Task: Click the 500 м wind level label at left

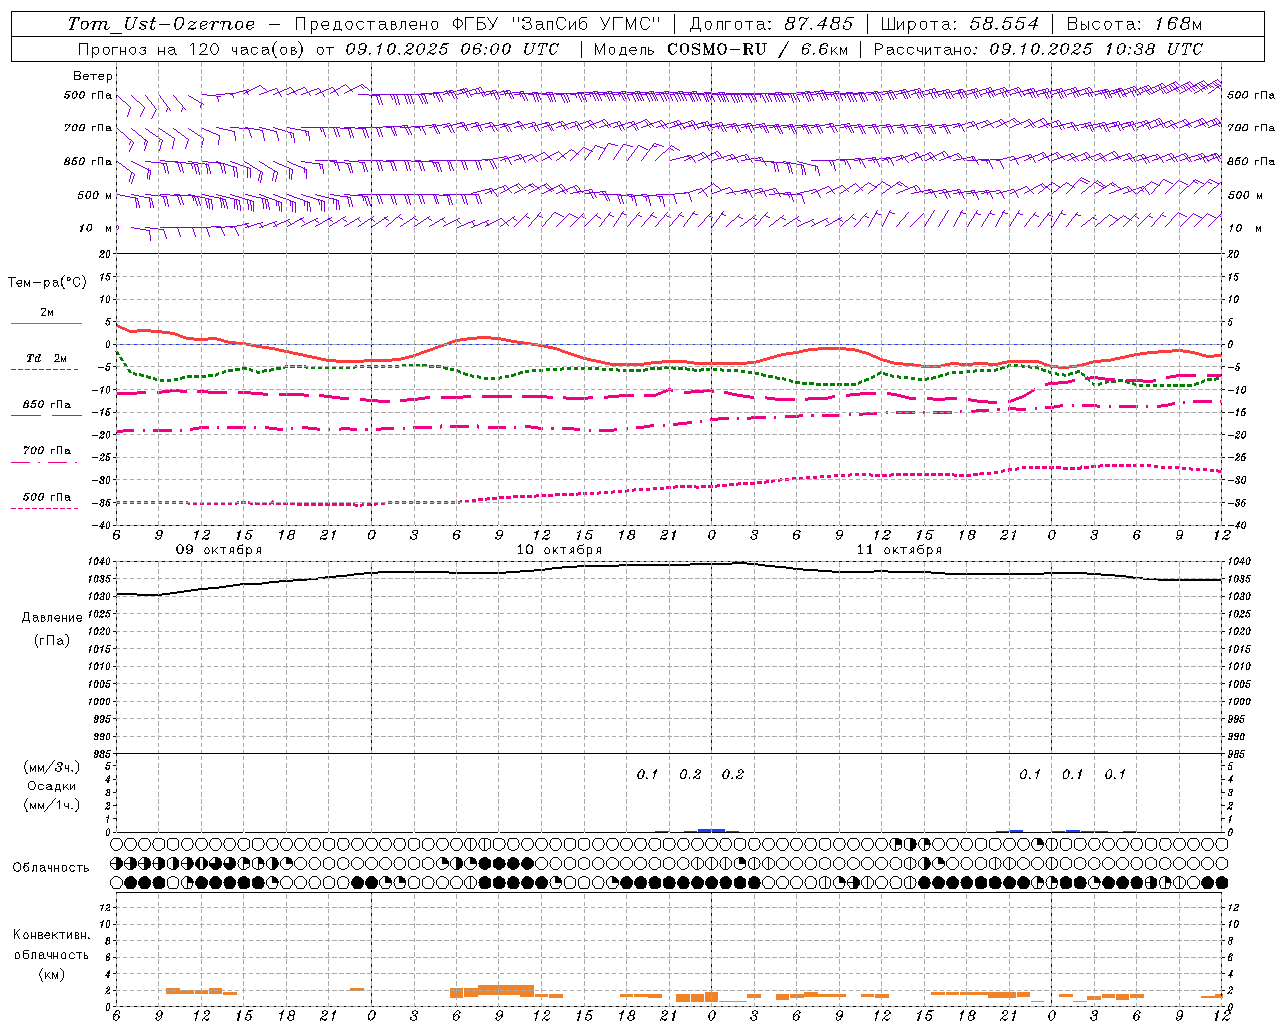Action: [95, 195]
